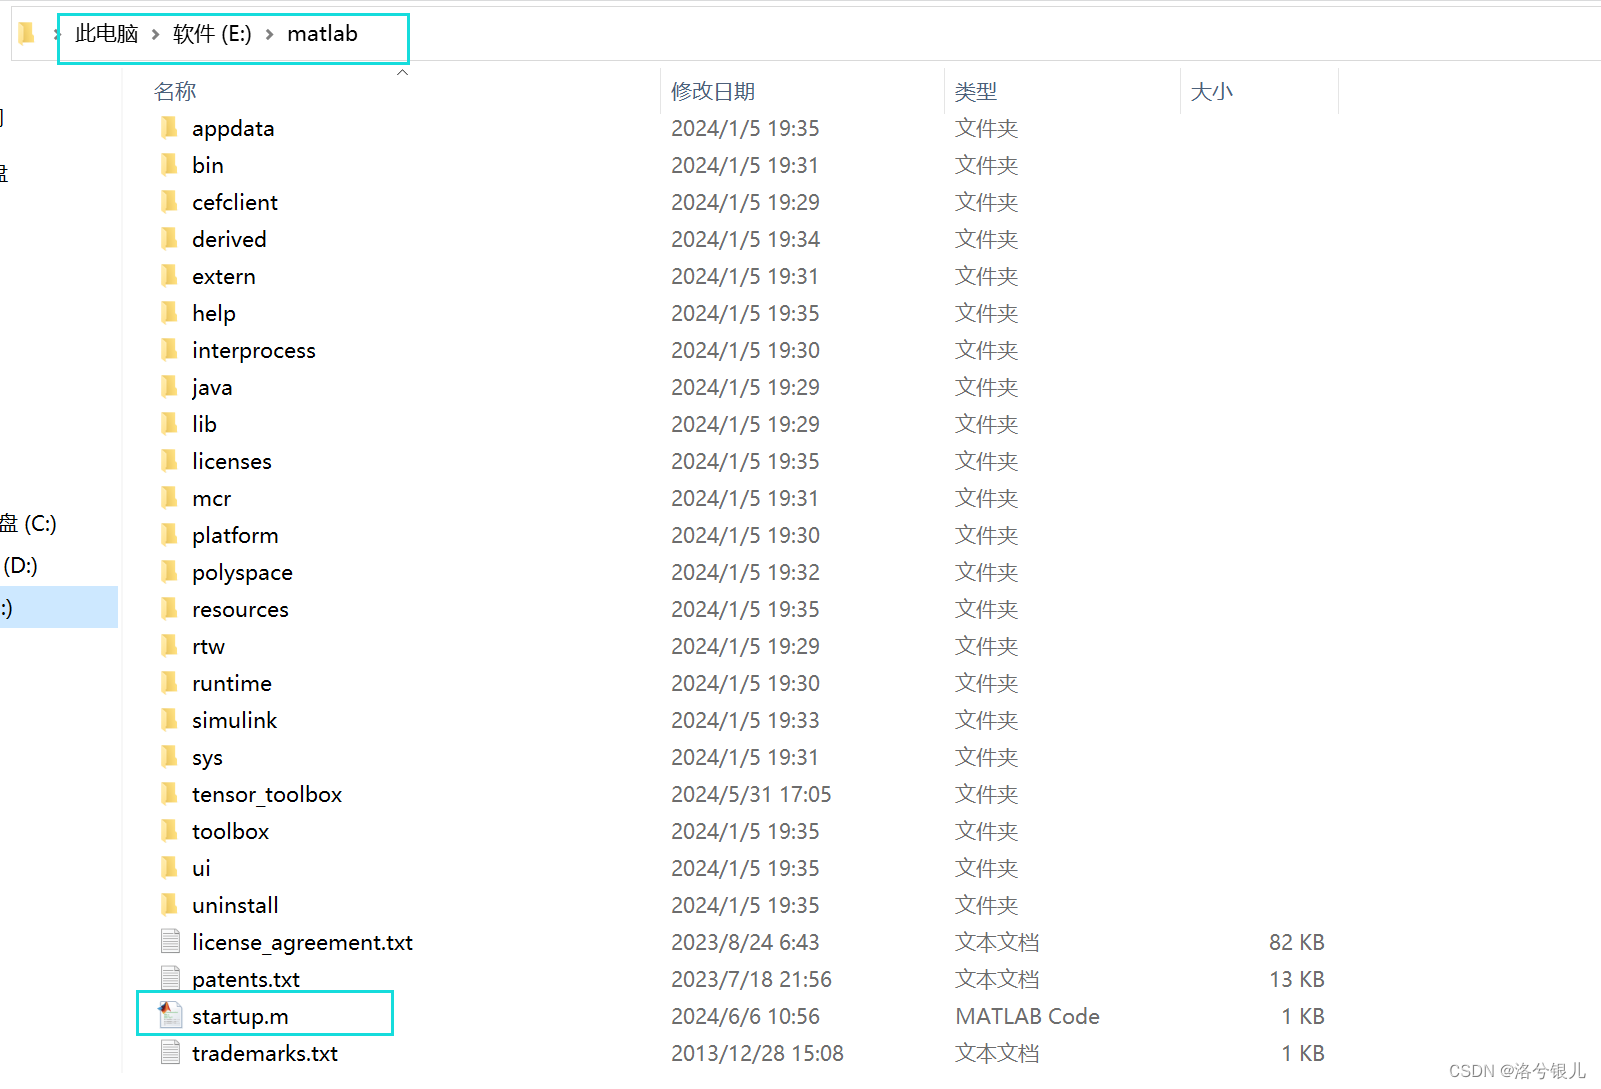Open the startup.m MATLAB Code file
The height and width of the screenshot is (1089, 1601).
point(240,1015)
